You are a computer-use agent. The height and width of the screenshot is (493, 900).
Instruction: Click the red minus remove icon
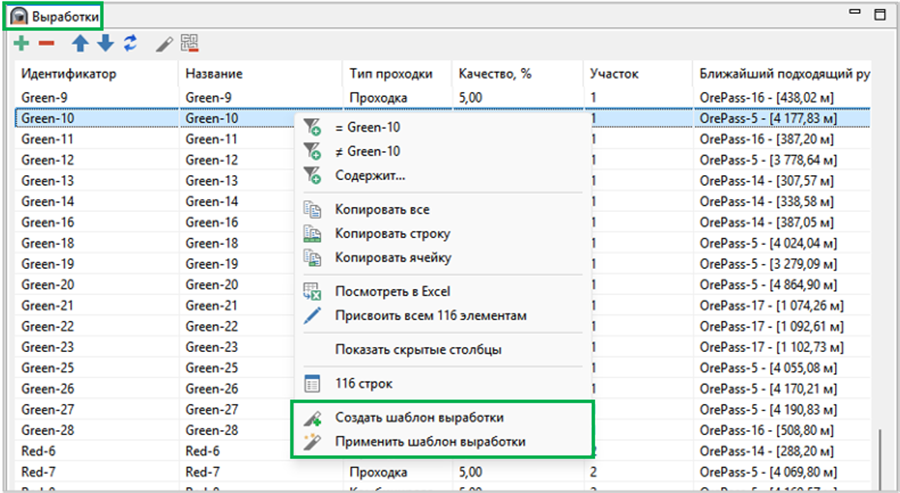coord(46,43)
